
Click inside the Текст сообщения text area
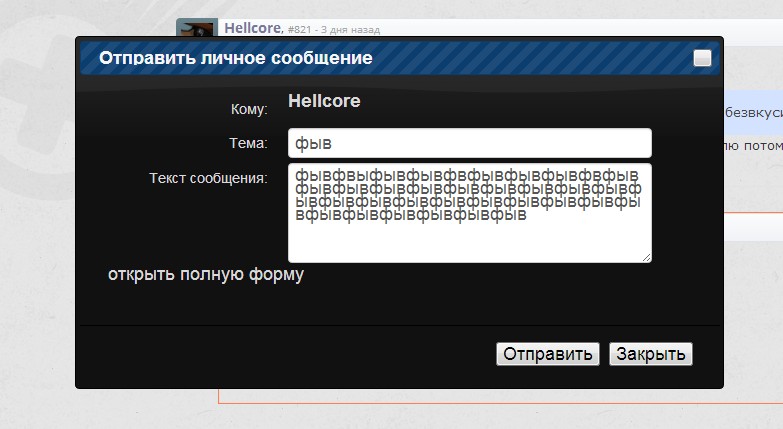tap(470, 213)
